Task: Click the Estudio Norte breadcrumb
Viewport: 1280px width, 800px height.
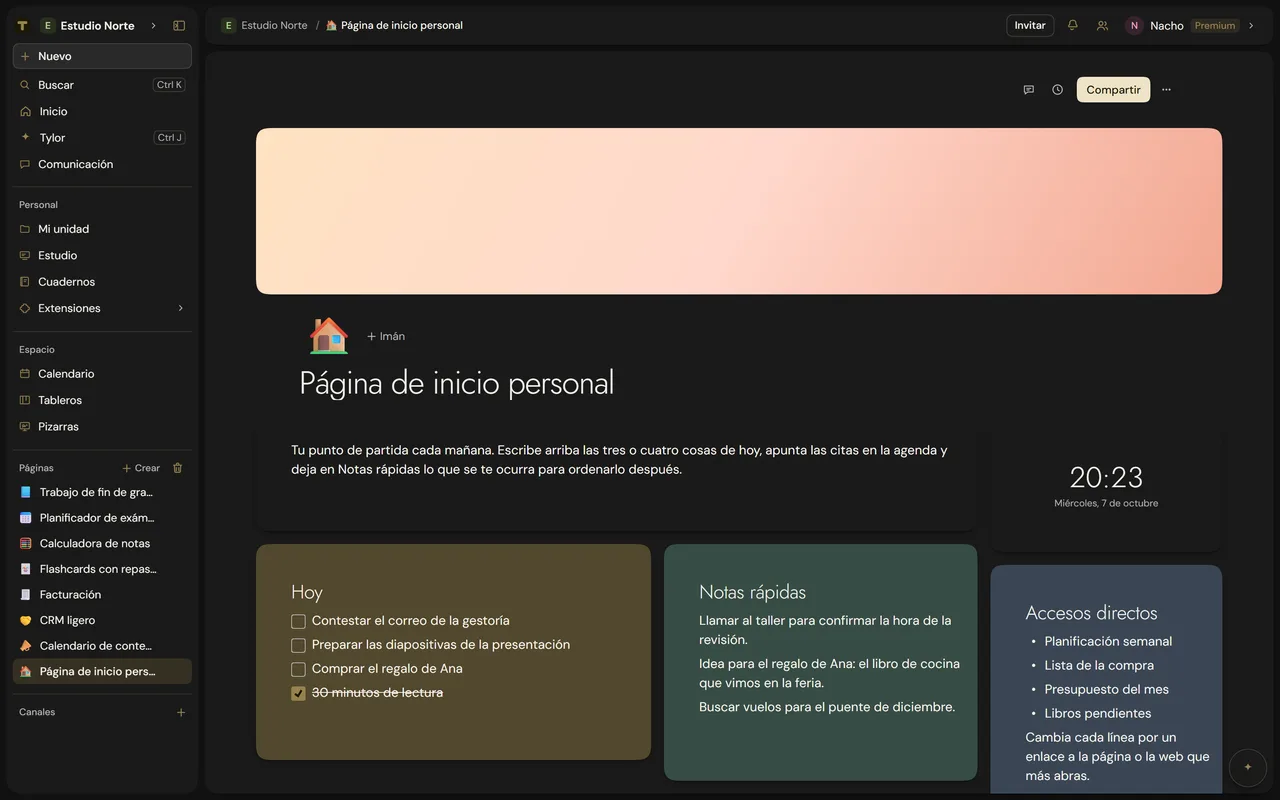Action: tap(265, 26)
